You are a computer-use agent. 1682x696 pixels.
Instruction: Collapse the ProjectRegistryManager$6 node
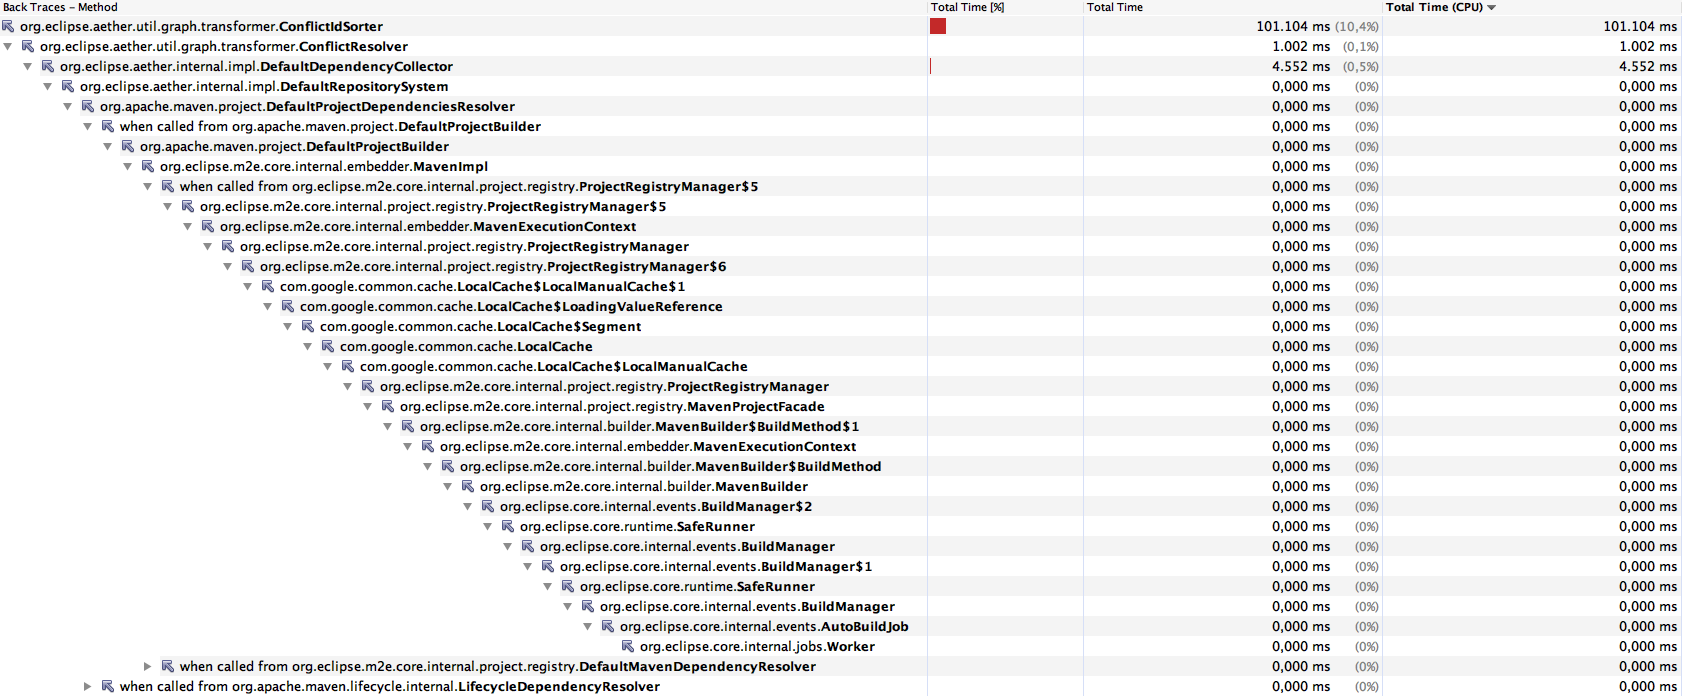click(x=228, y=266)
